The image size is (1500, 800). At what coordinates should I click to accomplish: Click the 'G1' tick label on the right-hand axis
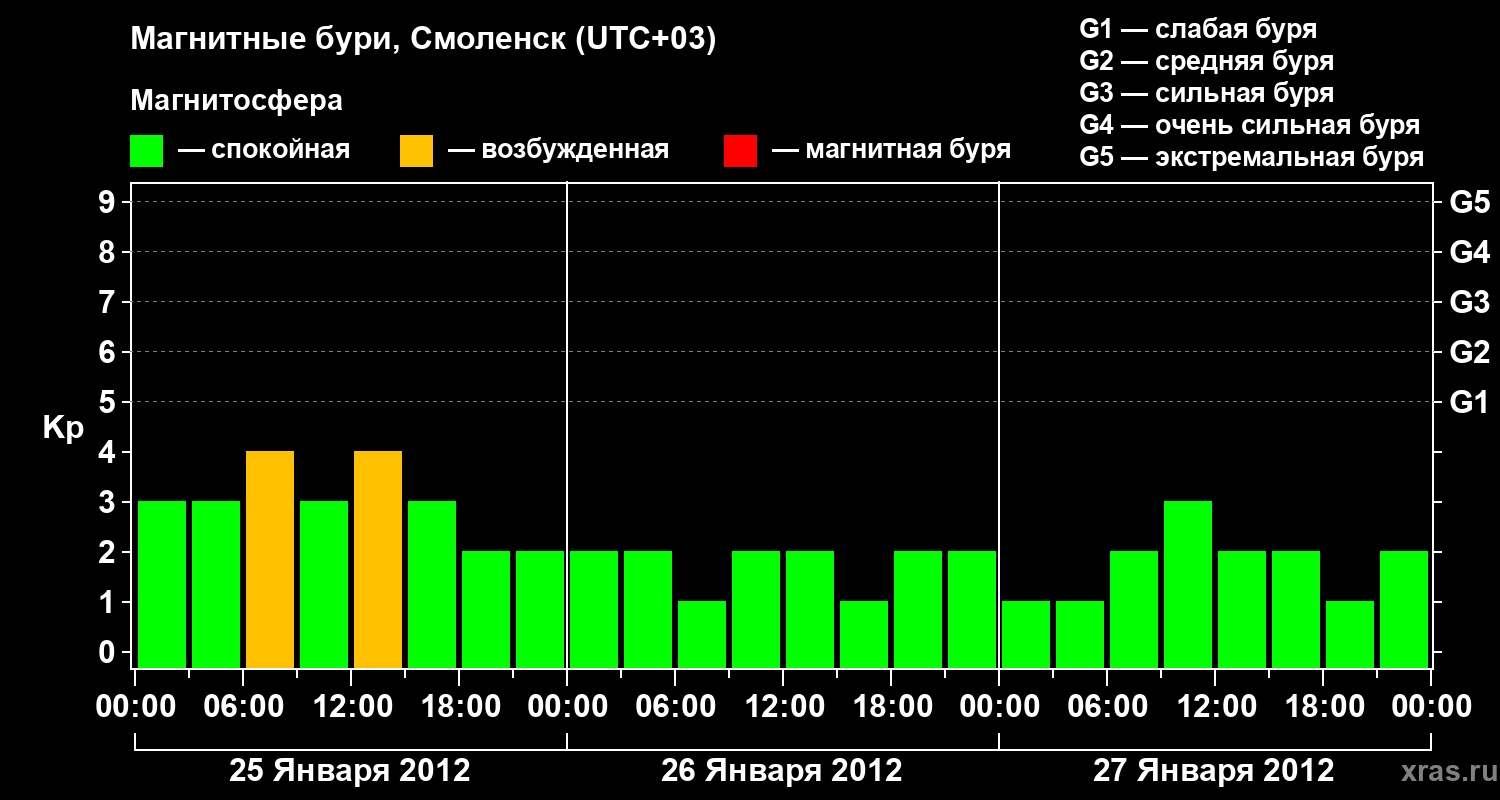click(x=1469, y=402)
